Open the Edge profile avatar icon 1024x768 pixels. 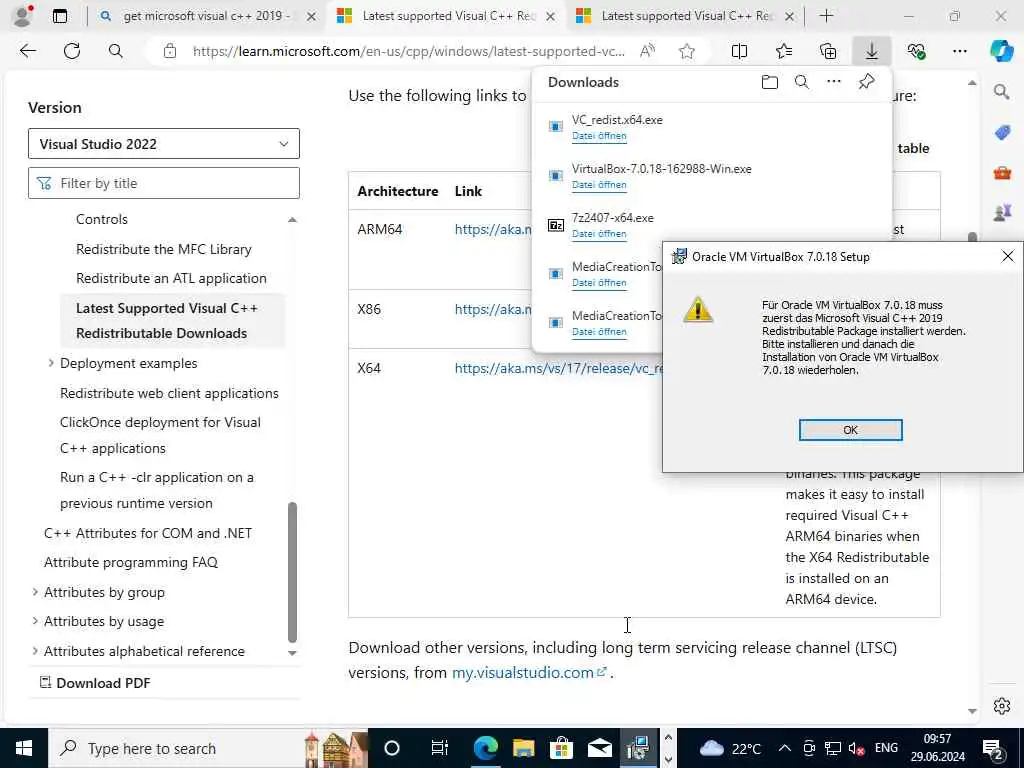[22, 16]
